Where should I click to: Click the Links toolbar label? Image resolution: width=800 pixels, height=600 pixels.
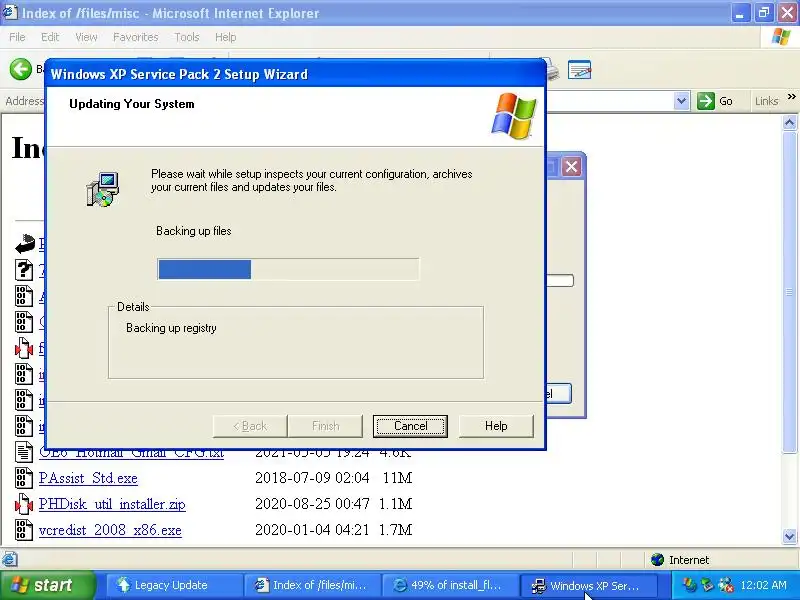point(766,101)
